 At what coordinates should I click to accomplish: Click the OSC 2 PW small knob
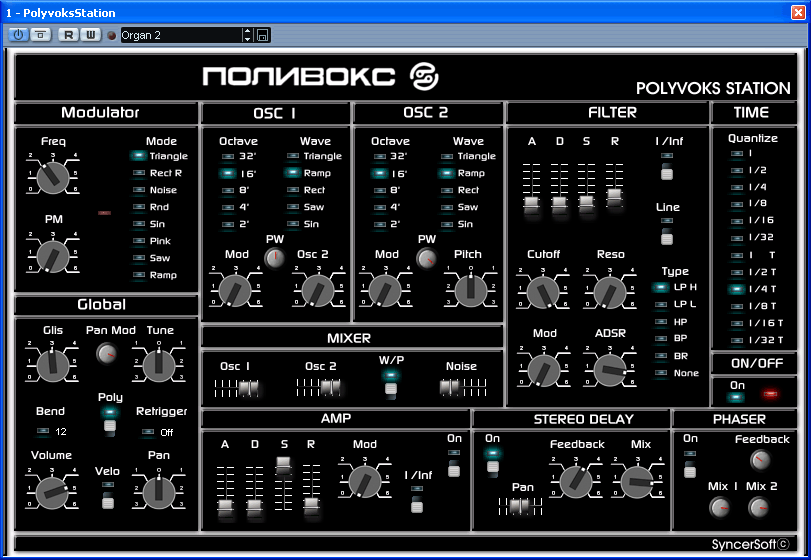pos(427,258)
